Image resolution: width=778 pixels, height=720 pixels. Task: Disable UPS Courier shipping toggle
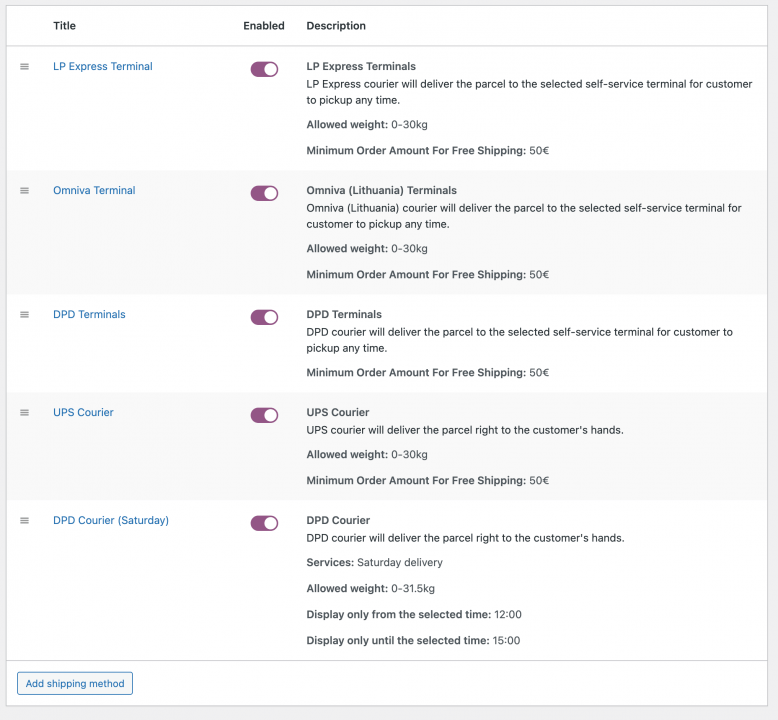click(264, 415)
